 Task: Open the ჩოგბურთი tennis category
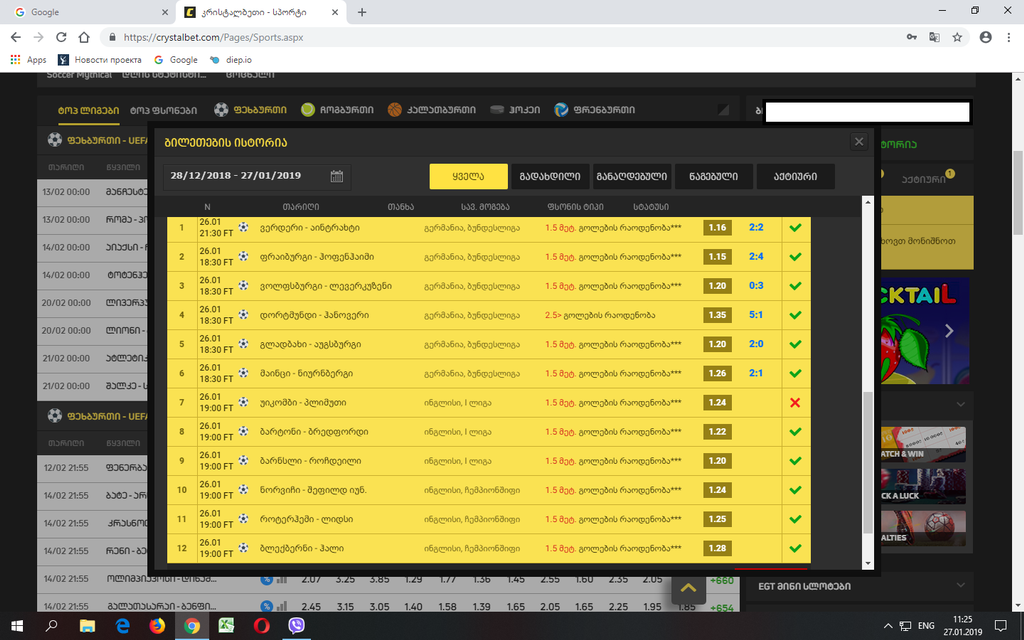point(337,110)
